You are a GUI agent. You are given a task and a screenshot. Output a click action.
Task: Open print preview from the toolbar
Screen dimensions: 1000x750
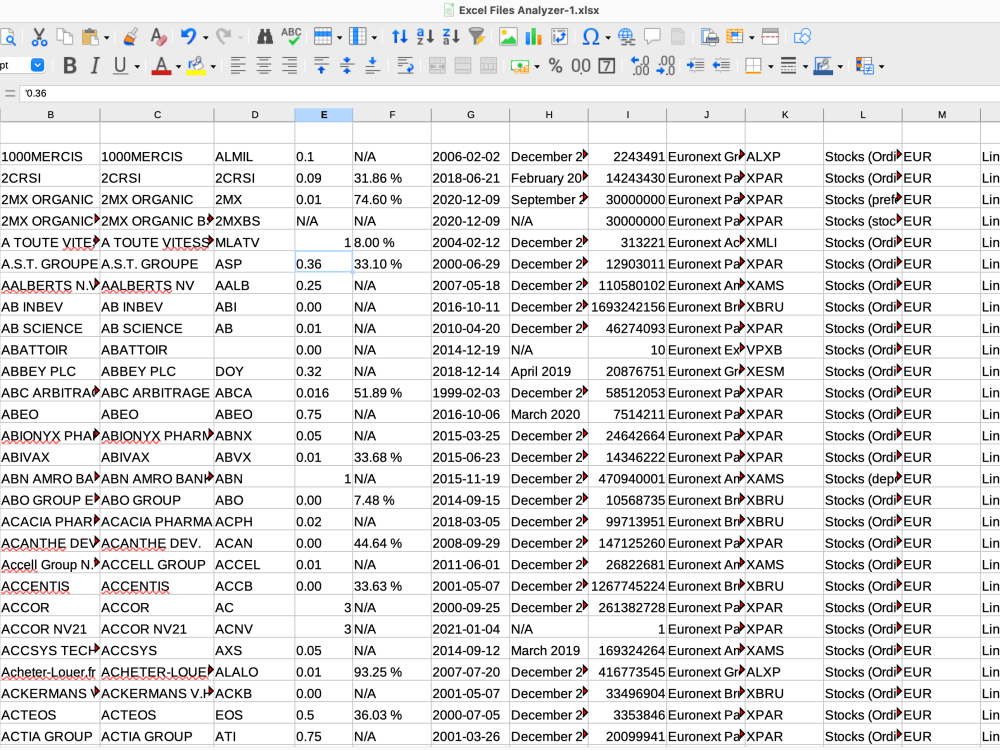[8, 38]
